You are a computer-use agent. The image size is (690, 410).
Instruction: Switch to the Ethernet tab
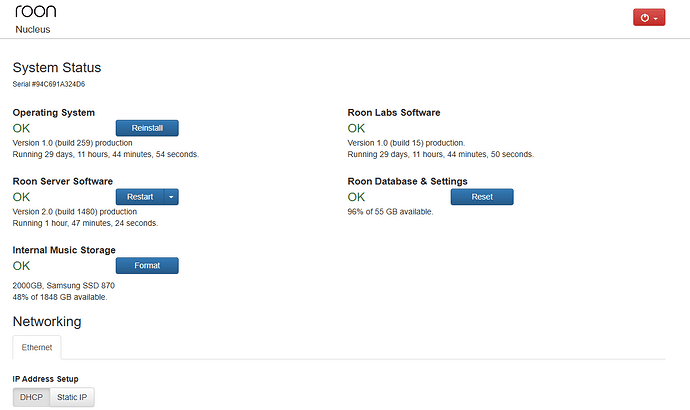click(x=37, y=348)
